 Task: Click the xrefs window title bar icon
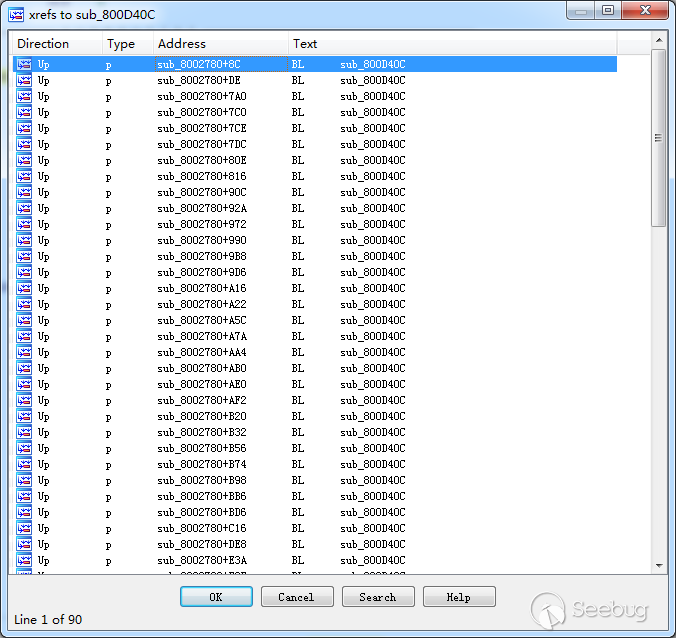coord(16,15)
